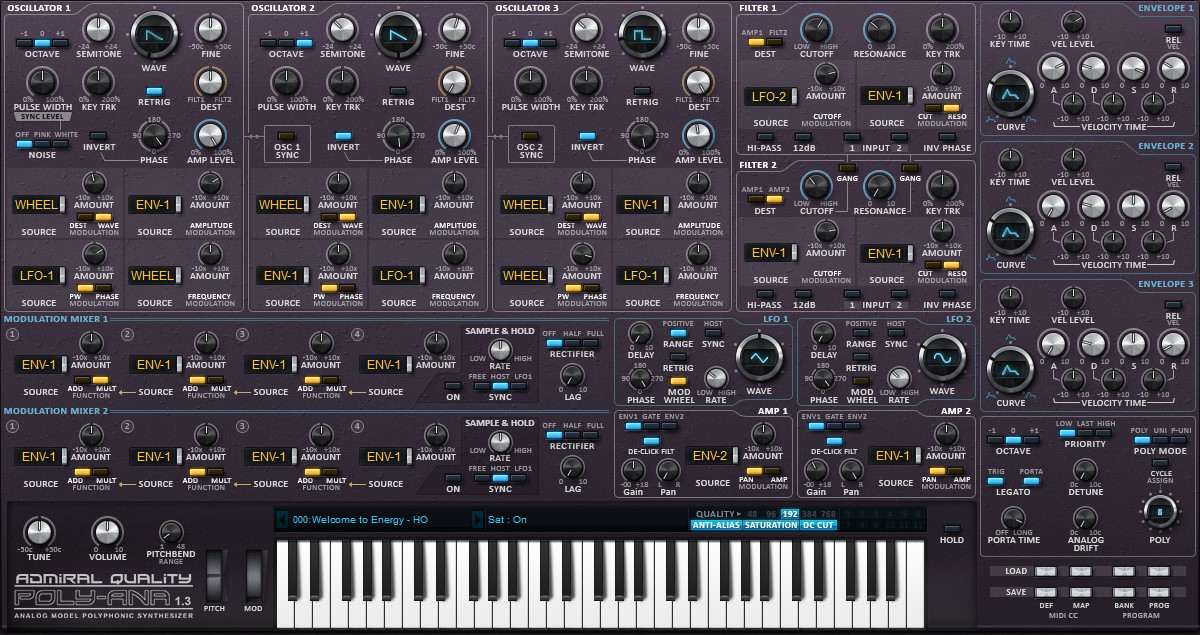Set Oscillator 1 octave to +1
Image resolution: width=1200 pixels, height=635 pixels.
tap(59, 43)
